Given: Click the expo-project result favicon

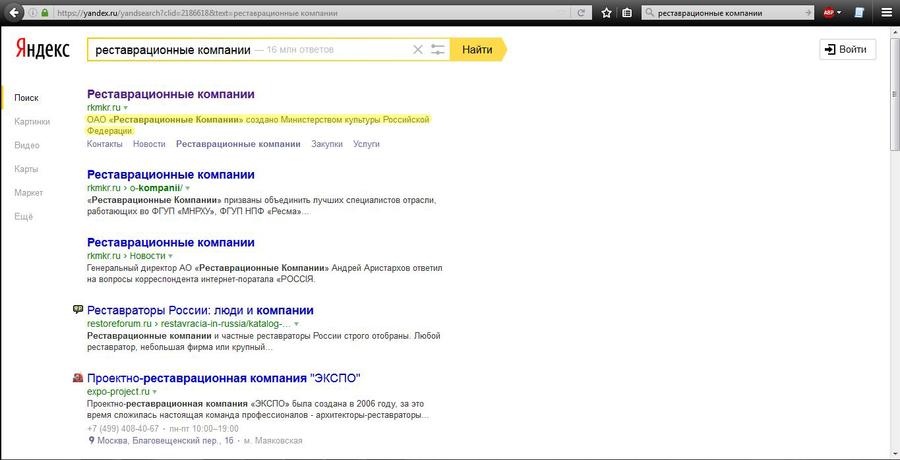Looking at the screenshot, I should click(78, 377).
